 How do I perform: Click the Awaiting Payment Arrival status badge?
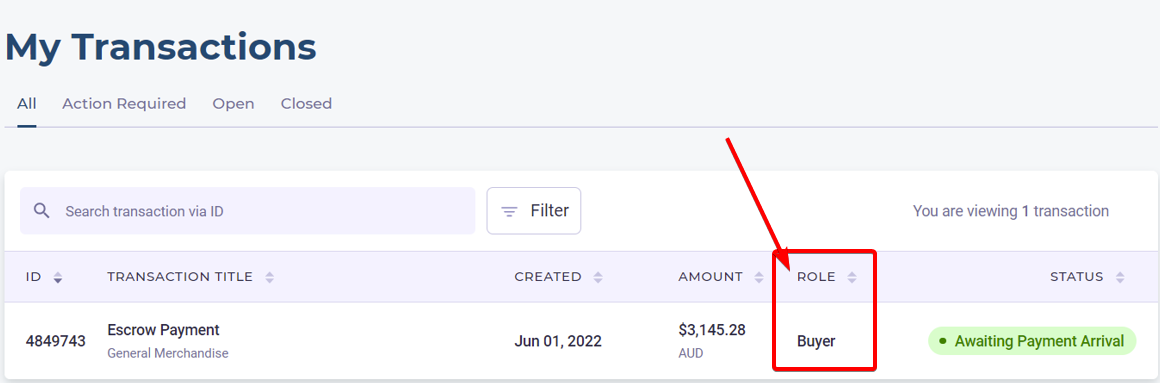(1031, 341)
